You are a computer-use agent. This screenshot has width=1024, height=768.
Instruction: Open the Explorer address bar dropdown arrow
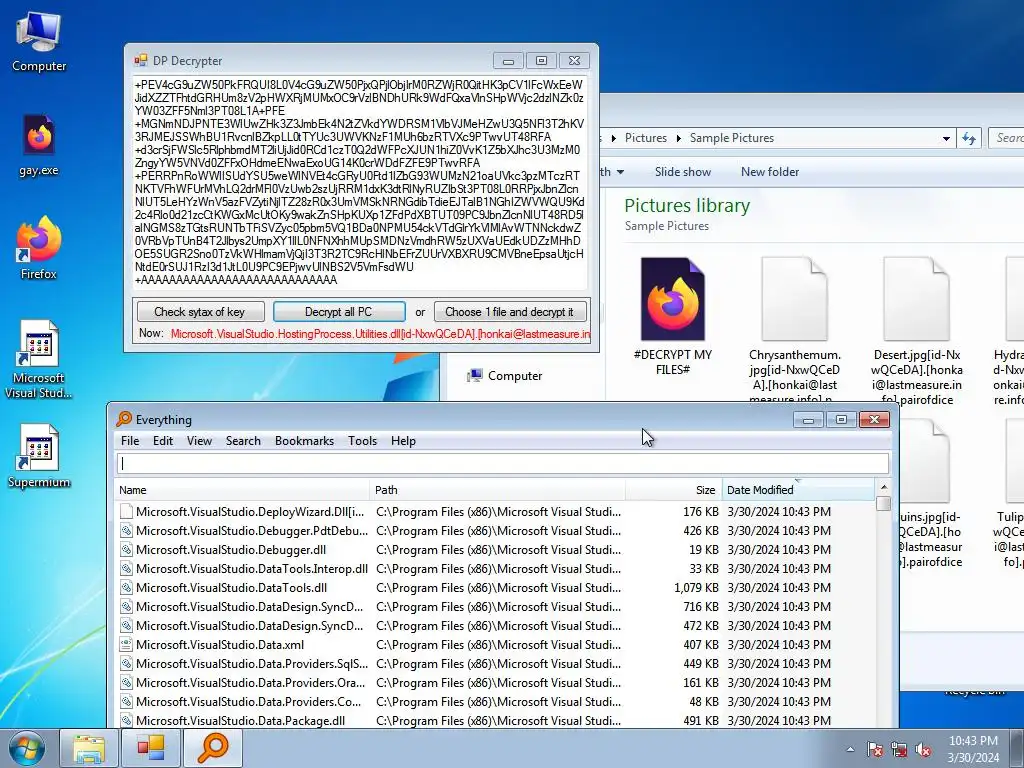click(946, 138)
